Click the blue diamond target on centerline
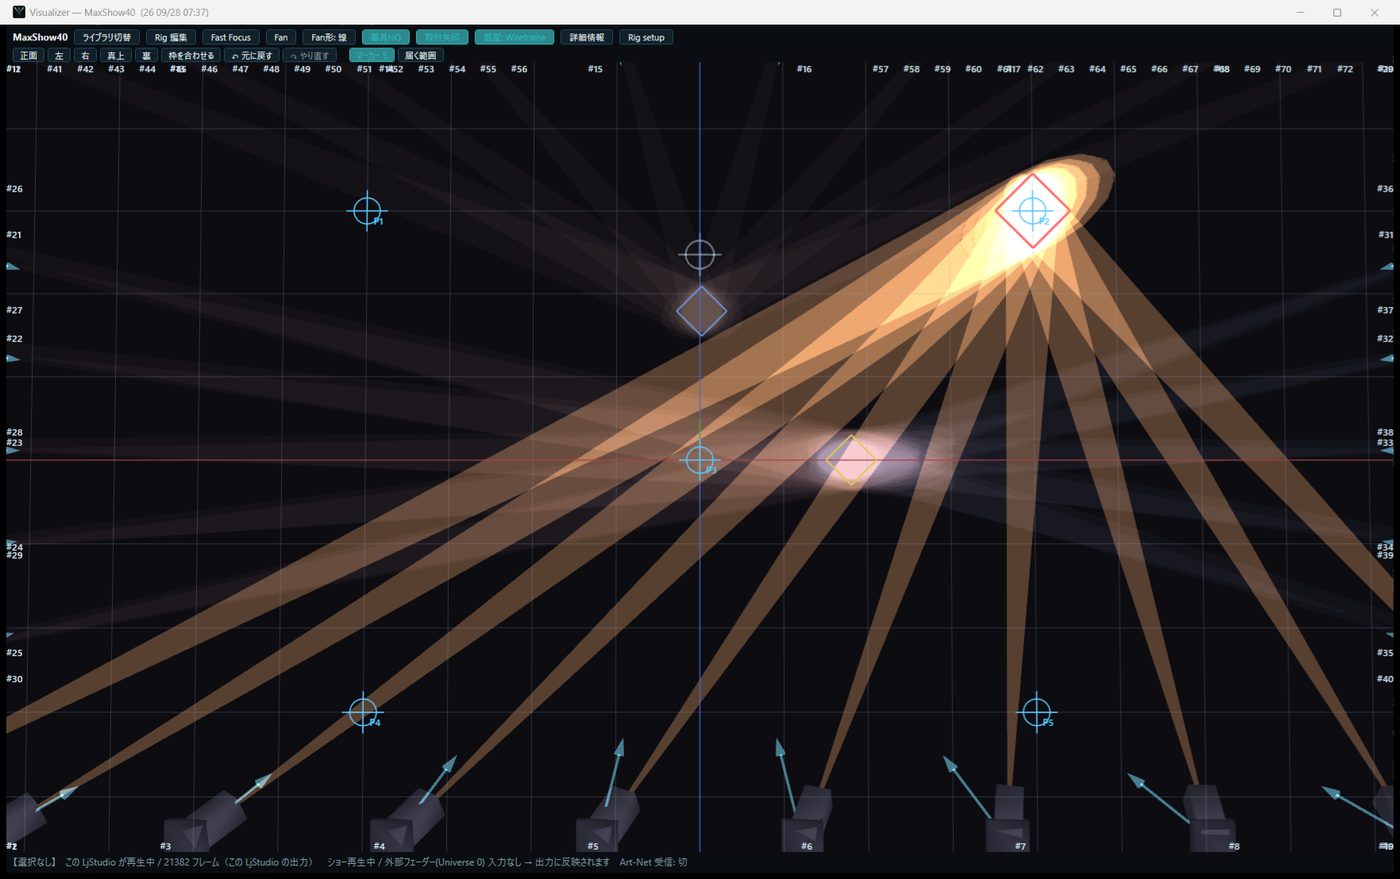This screenshot has width=1400, height=879. 701,311
